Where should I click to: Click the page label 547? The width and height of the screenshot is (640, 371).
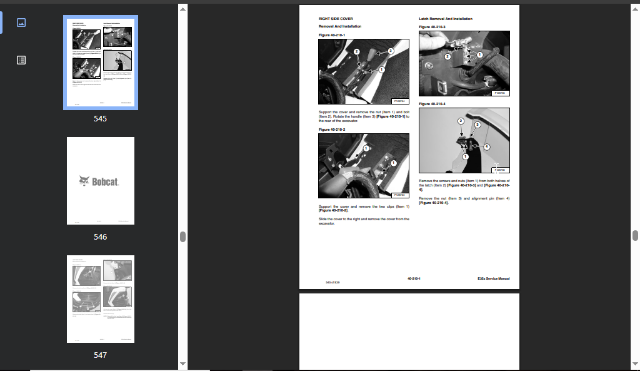(x=100, y=355)
